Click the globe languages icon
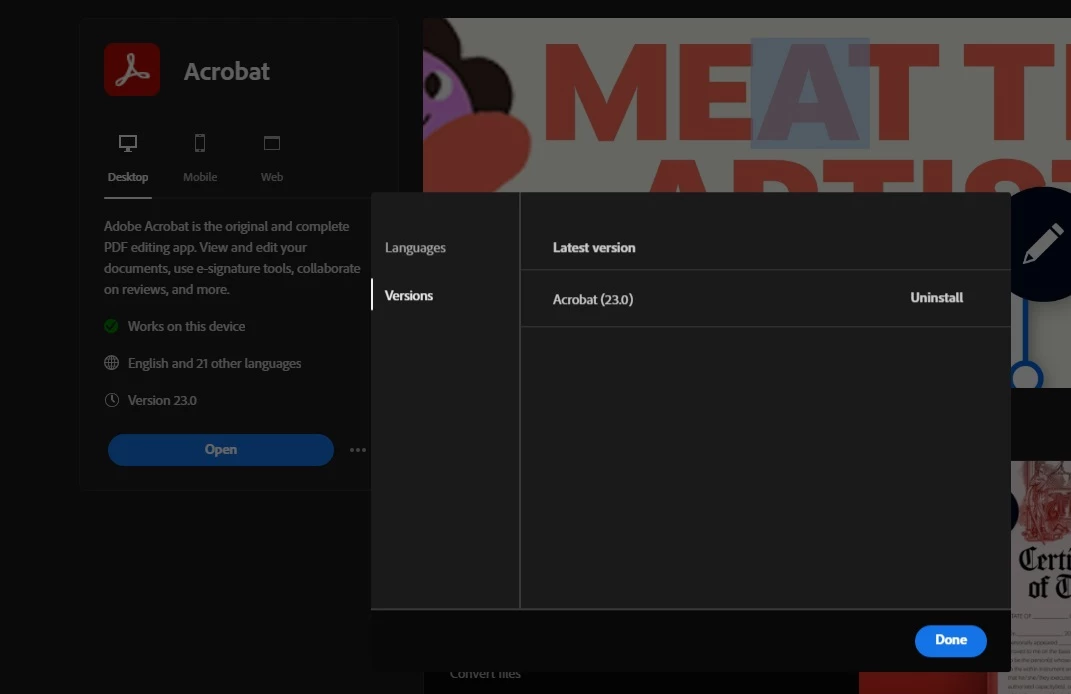The height and width of the screenshot is (694, 1071). (x=111, y=363)
